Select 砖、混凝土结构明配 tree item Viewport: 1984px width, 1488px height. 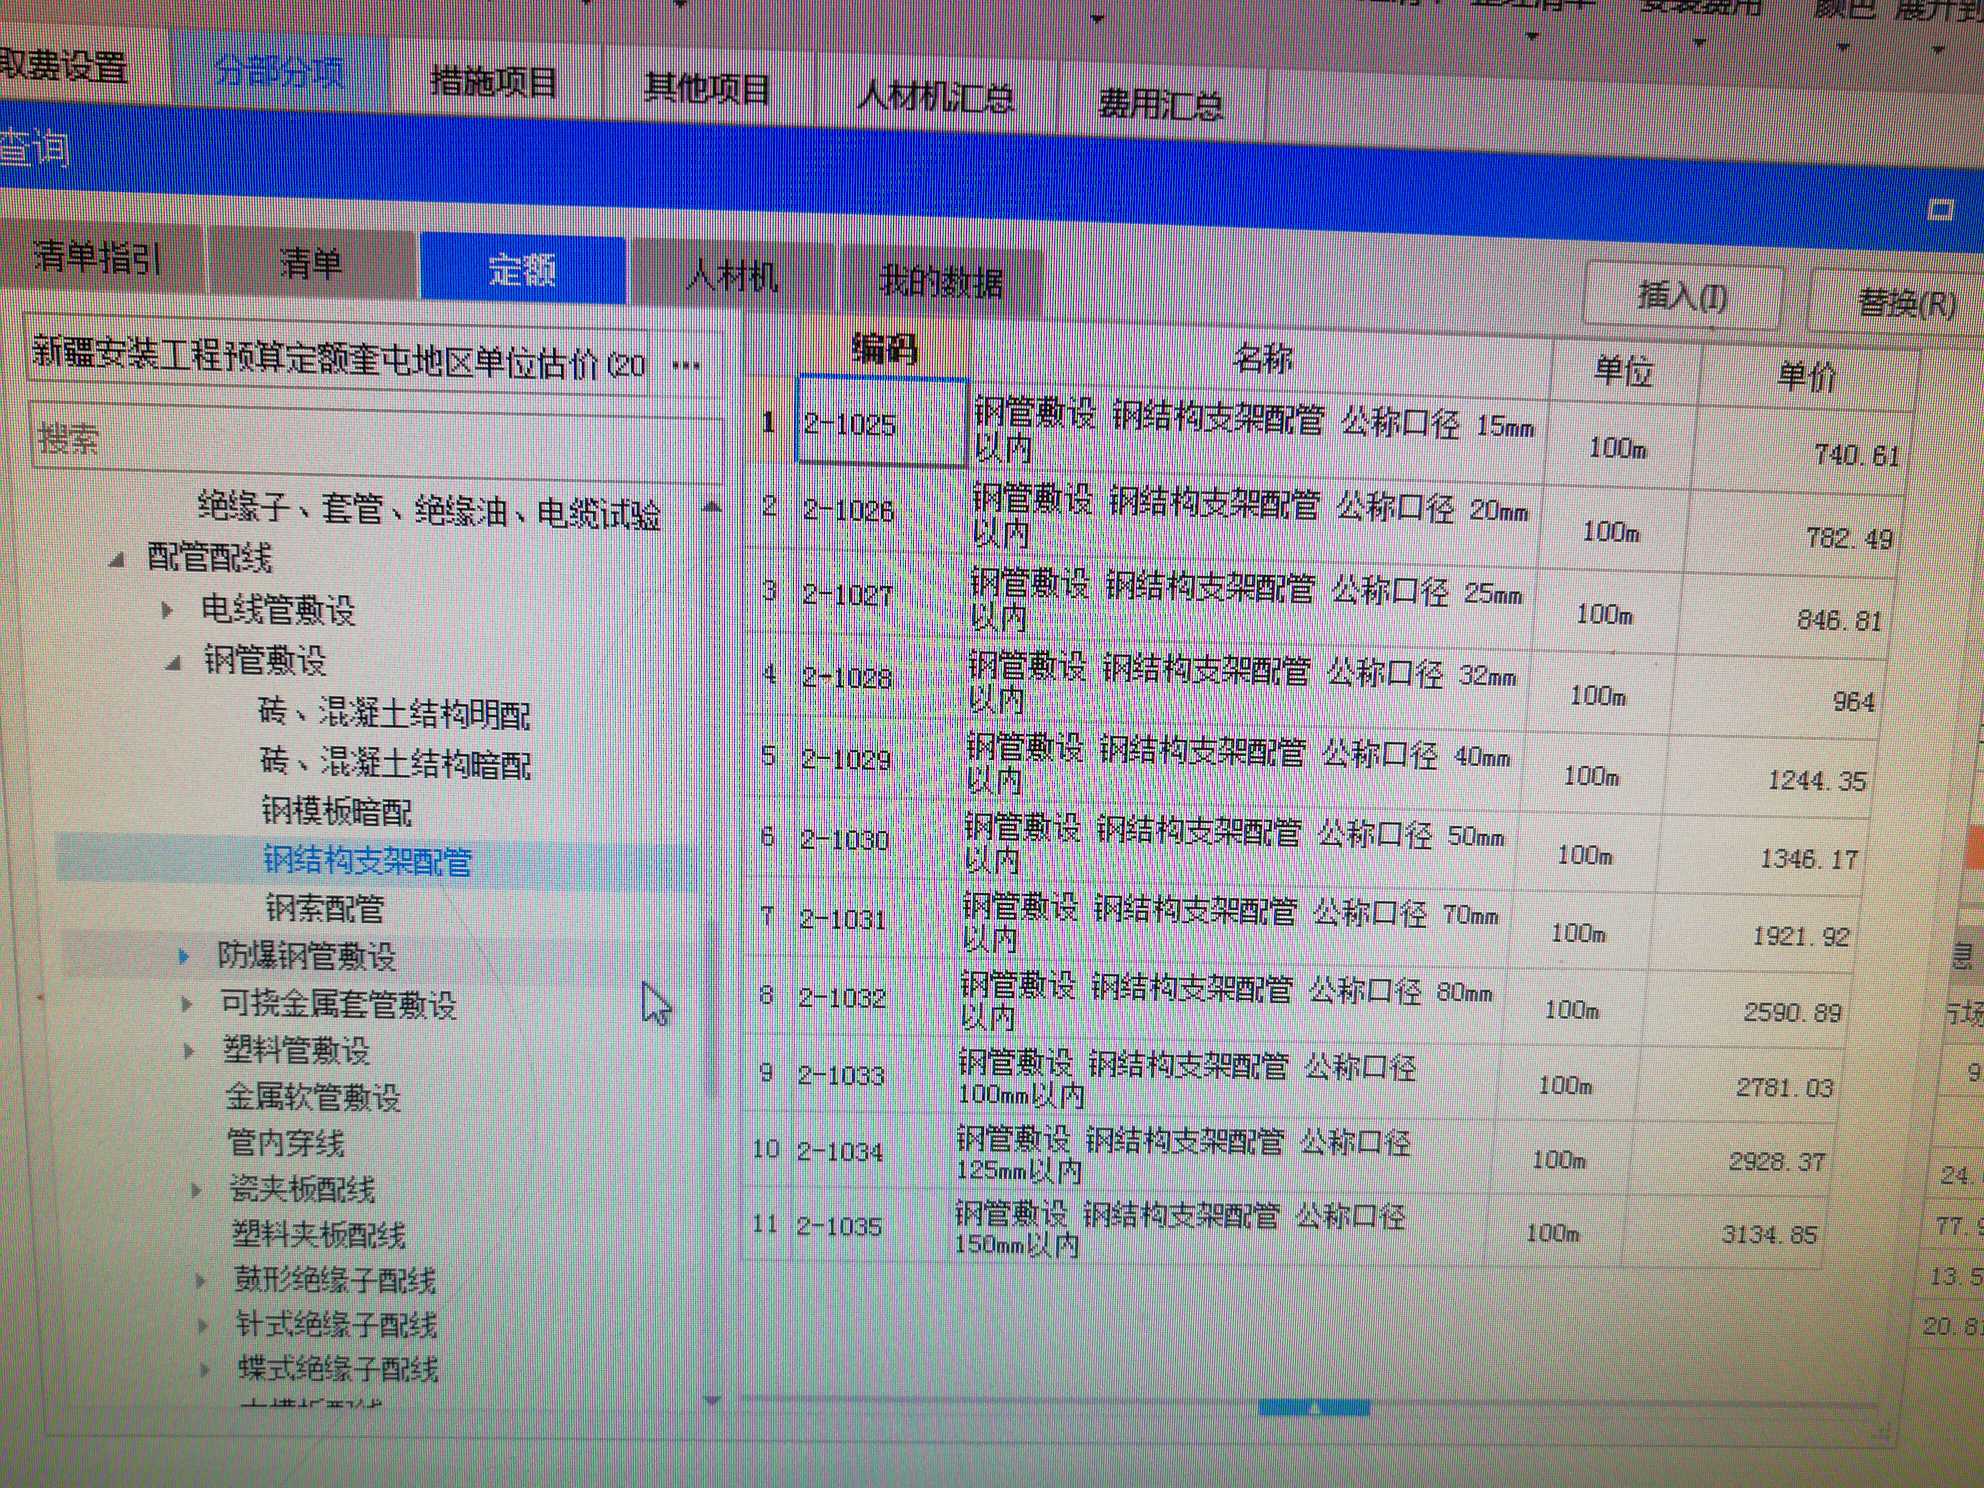[394, 713]
